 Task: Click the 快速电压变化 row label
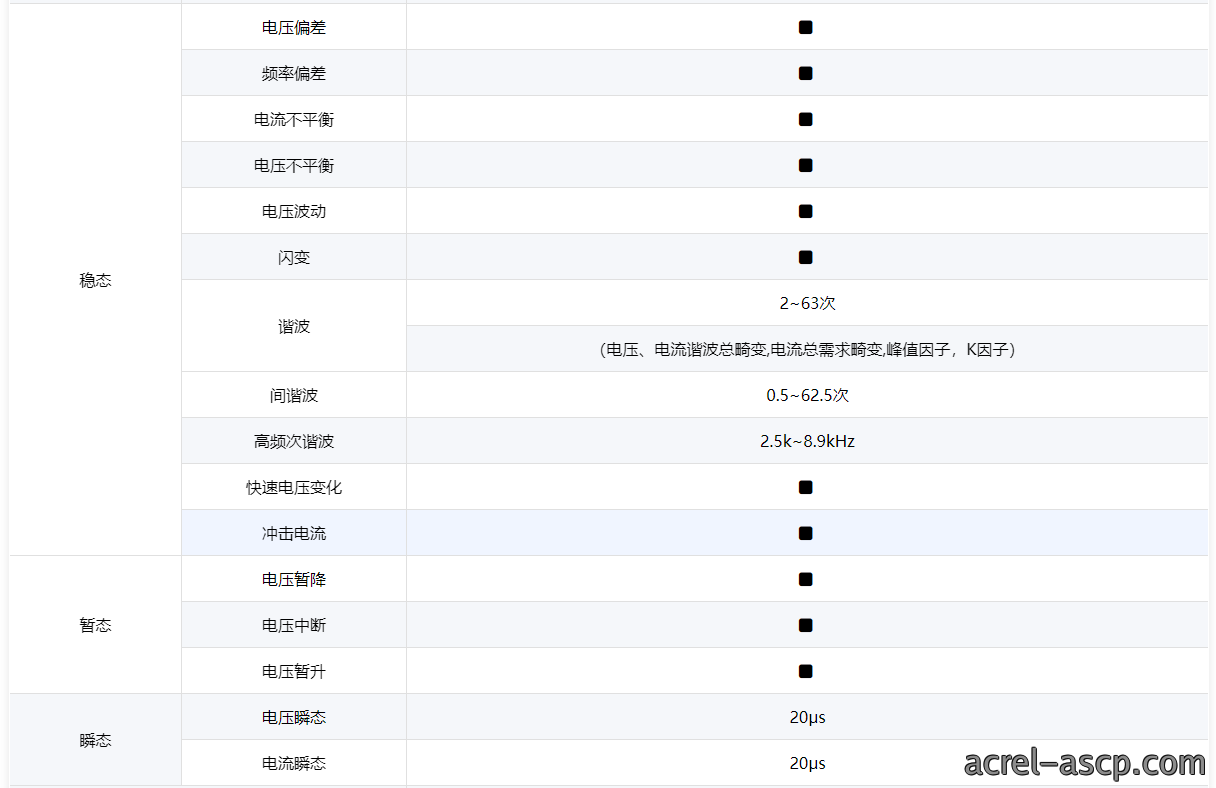294,487
